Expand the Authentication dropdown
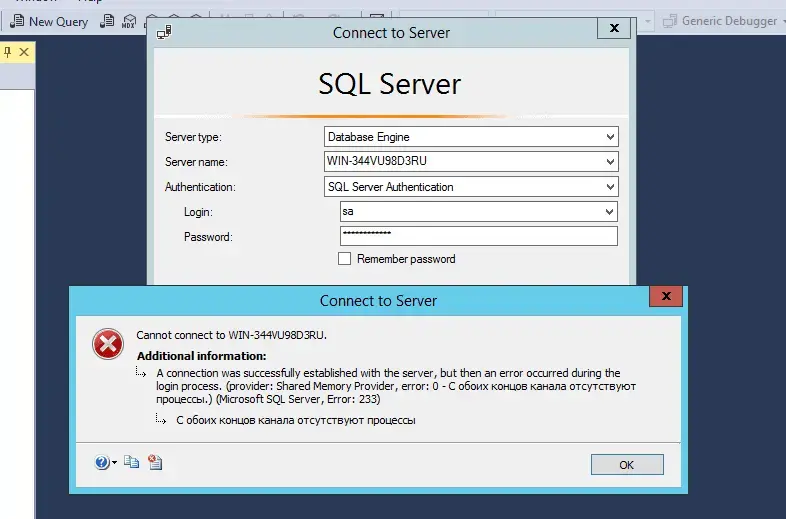This screenshot has width=786, height=519. click(610, 187)
